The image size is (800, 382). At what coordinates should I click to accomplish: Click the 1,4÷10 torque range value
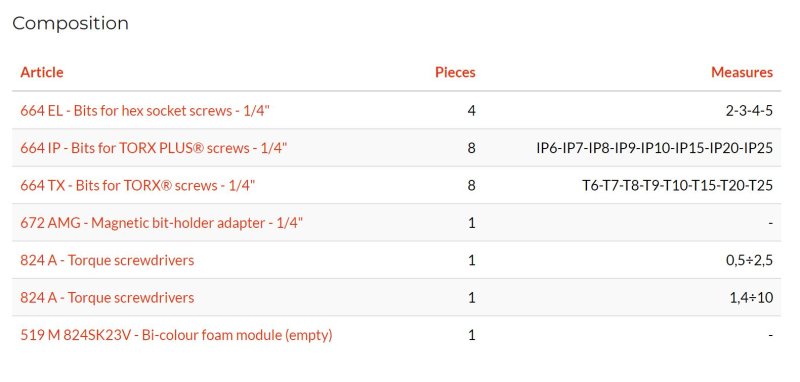tap(751, 297)
